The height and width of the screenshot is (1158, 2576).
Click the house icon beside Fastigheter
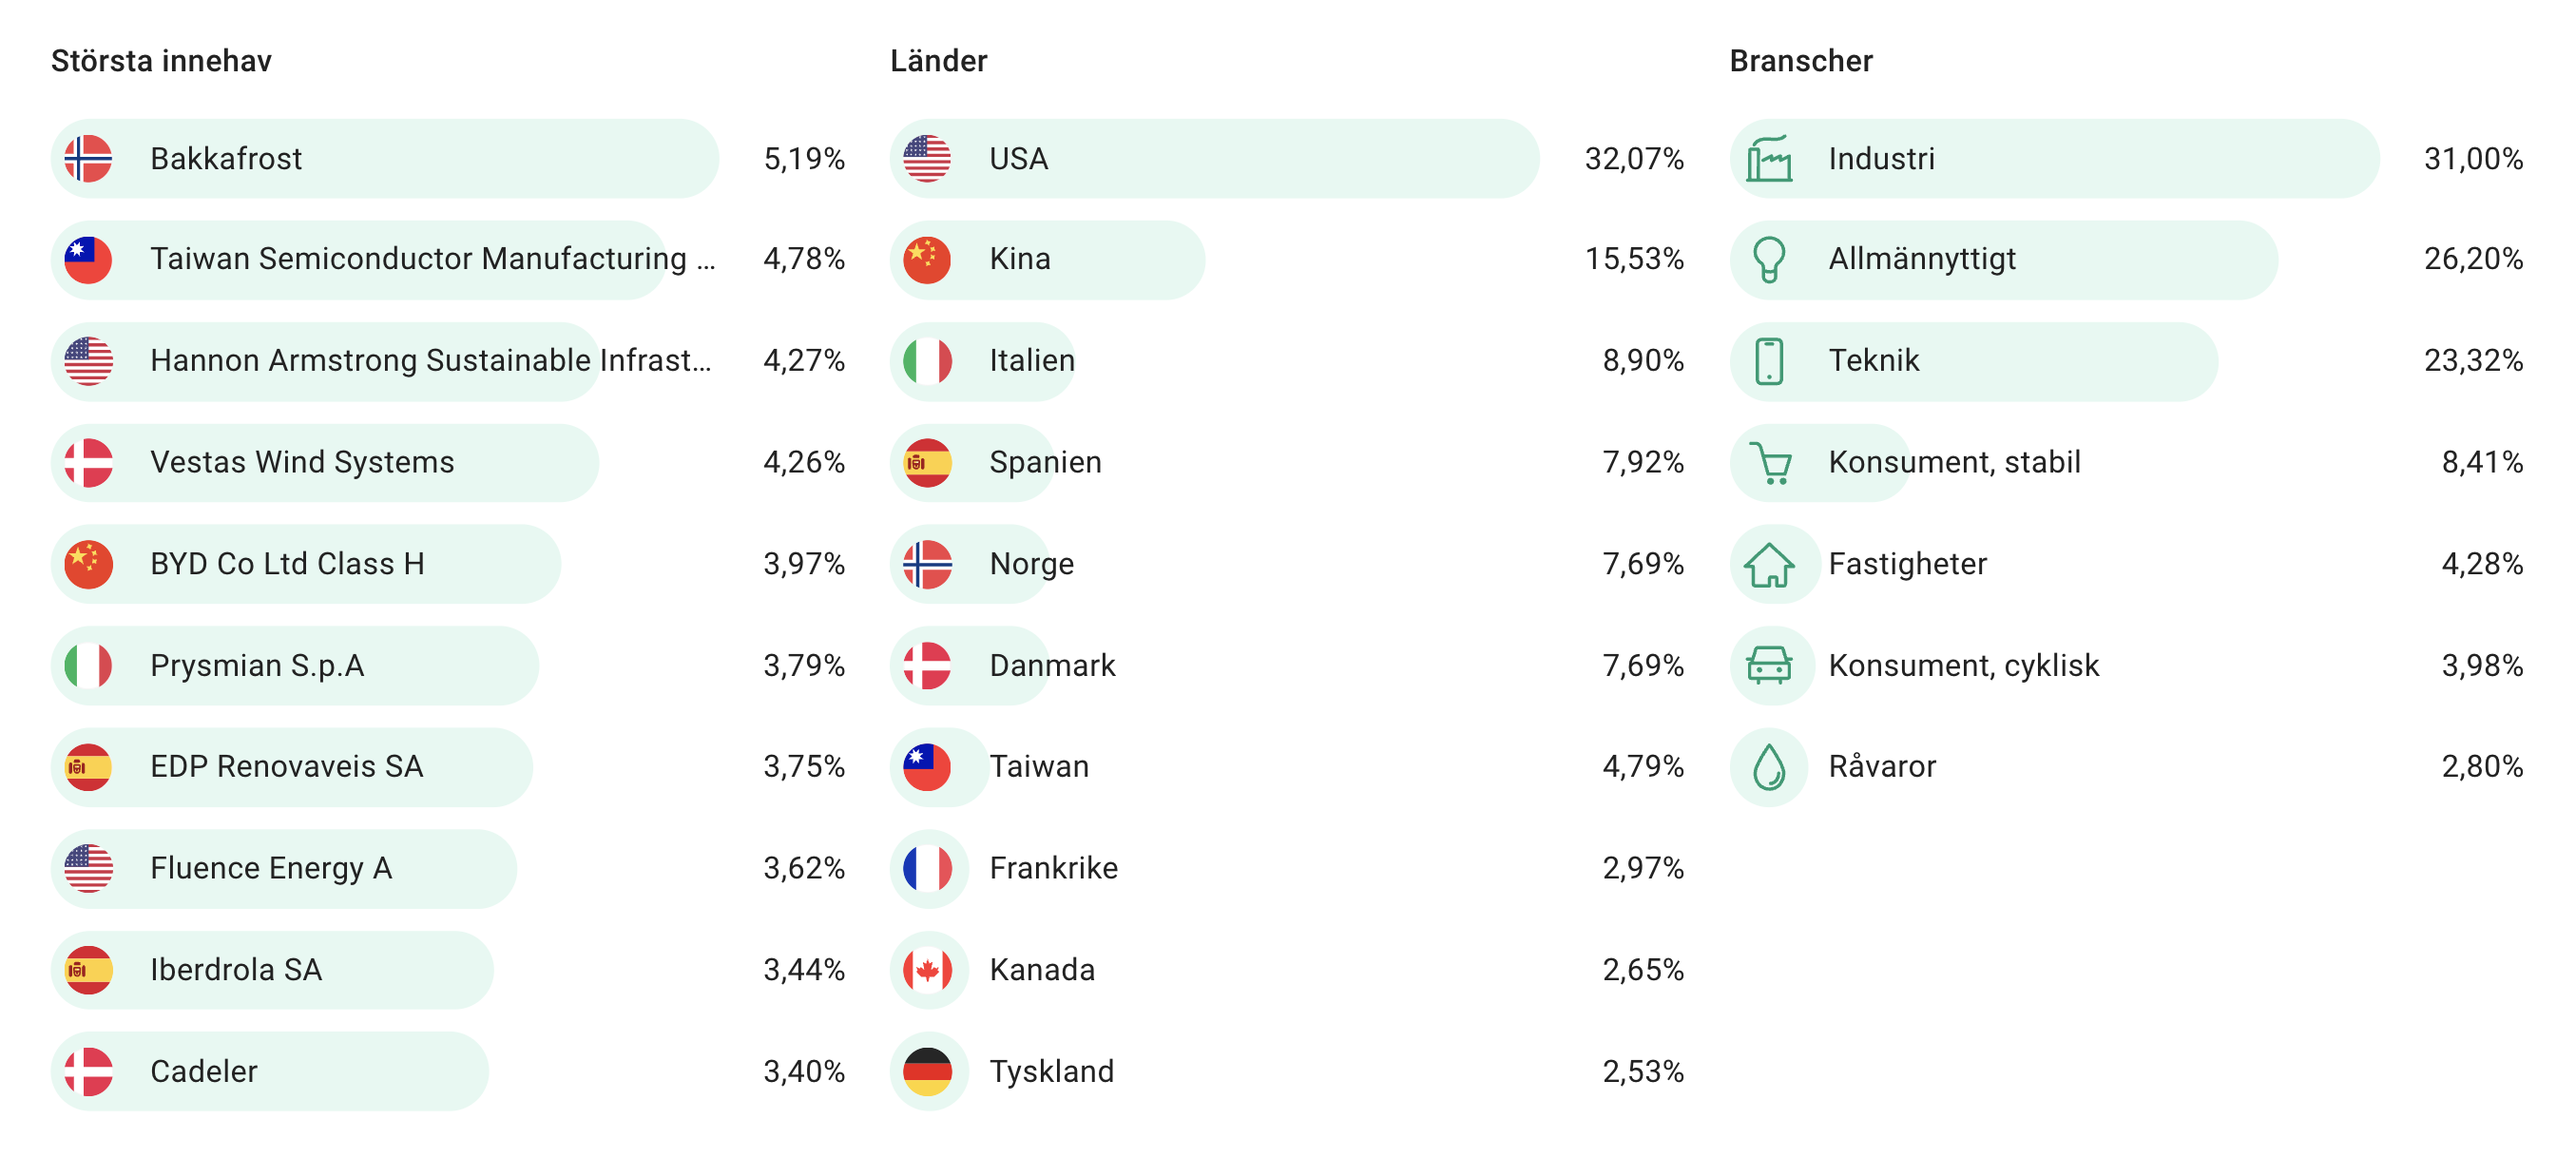click(x=1768, y=565)
